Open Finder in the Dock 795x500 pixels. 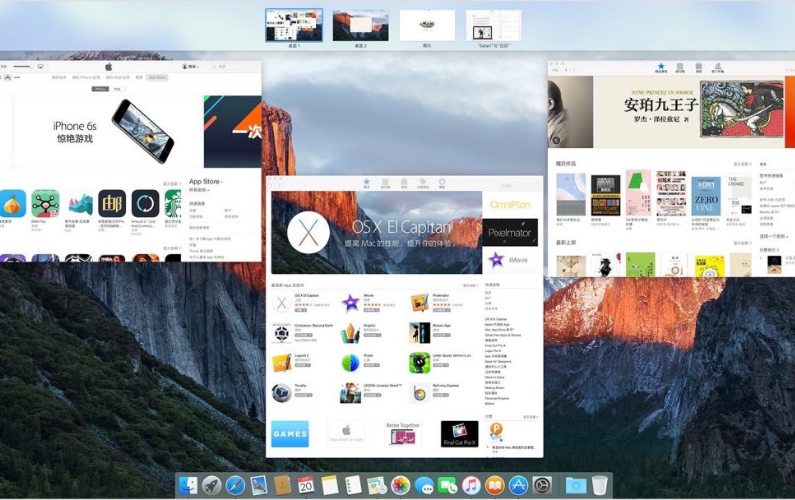pyautogui.click(x=188, y=485)
